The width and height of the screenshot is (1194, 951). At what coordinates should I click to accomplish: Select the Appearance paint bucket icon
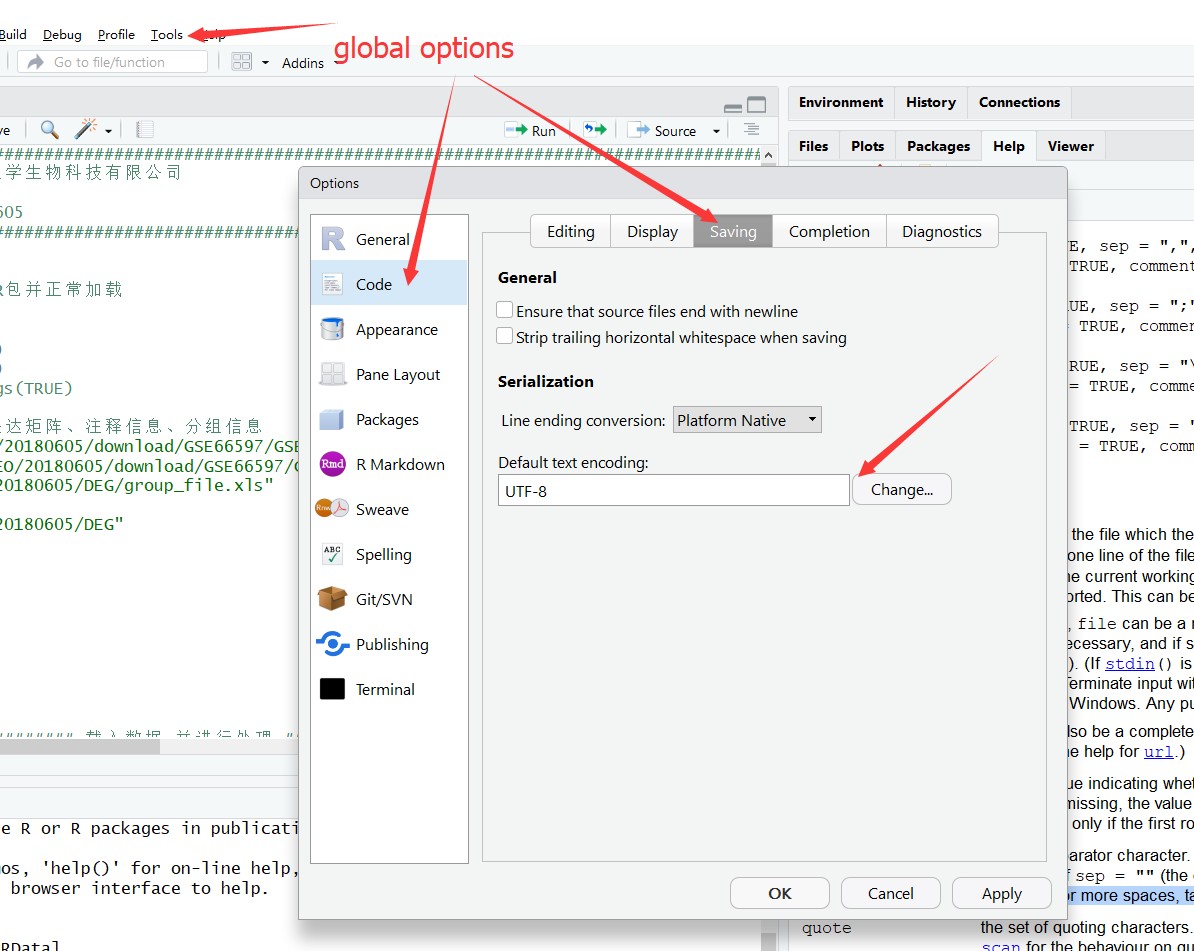click(332, 329)
